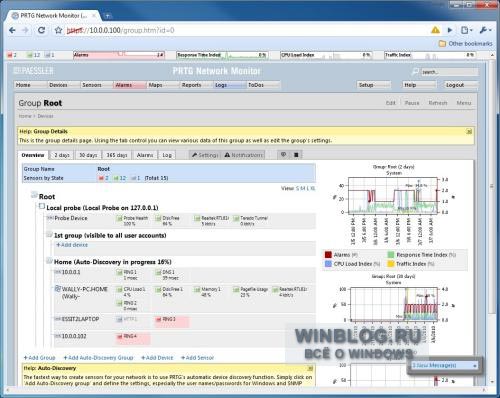Collapse the Root tree node

(34, 195)
